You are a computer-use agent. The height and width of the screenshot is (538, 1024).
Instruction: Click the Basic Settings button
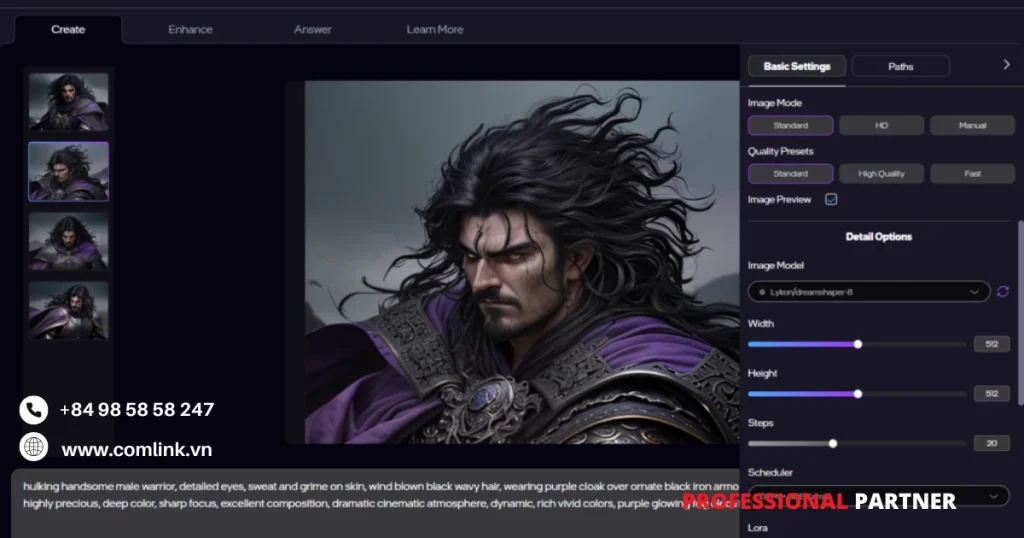tap(797, 67)
